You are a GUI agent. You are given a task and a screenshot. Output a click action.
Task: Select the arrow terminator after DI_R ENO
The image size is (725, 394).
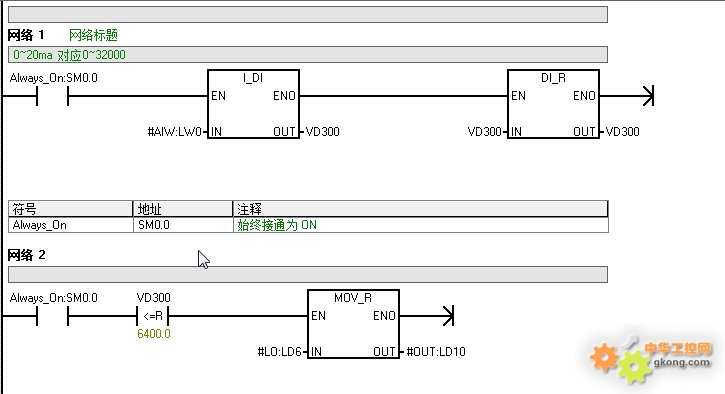point(648,96)
